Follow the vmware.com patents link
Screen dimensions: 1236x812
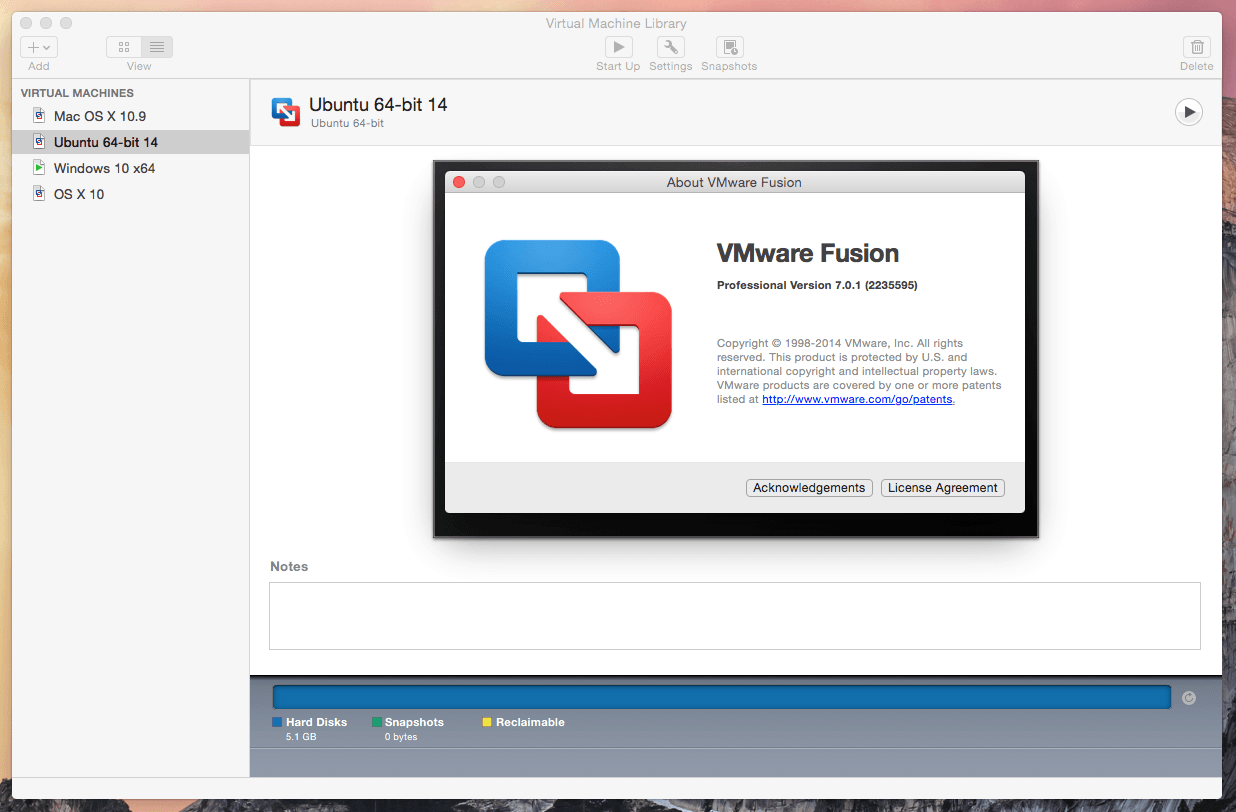point(858,399)
